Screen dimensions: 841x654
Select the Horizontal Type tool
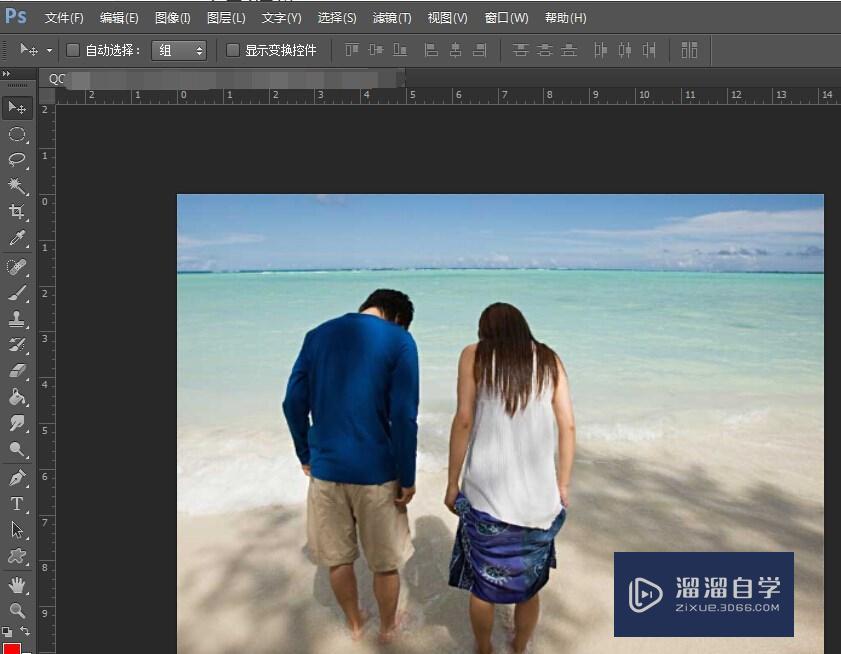coord(17,504)
